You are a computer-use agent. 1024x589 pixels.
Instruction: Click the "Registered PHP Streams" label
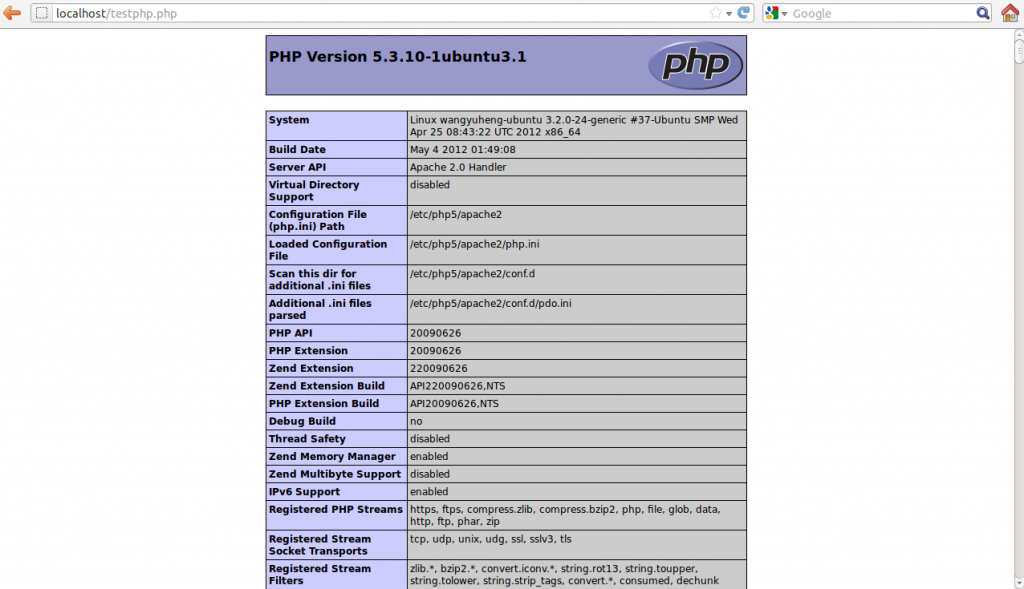(x=336, y=509)
